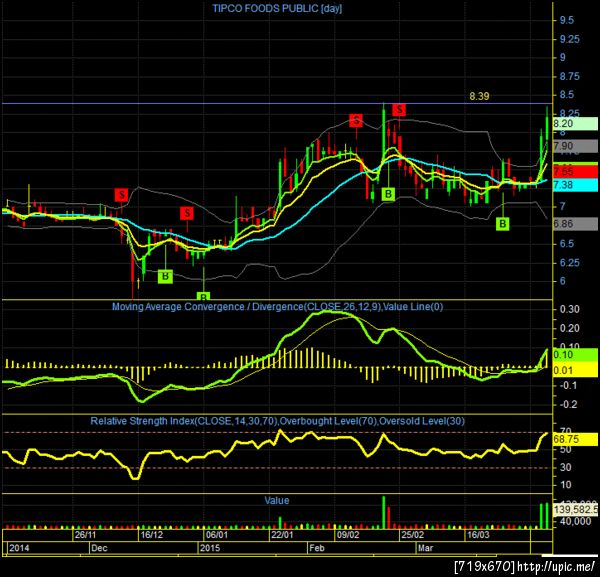Click the 16/03 date label
This screenshot has width=600, height=577.
click(478, 535)
